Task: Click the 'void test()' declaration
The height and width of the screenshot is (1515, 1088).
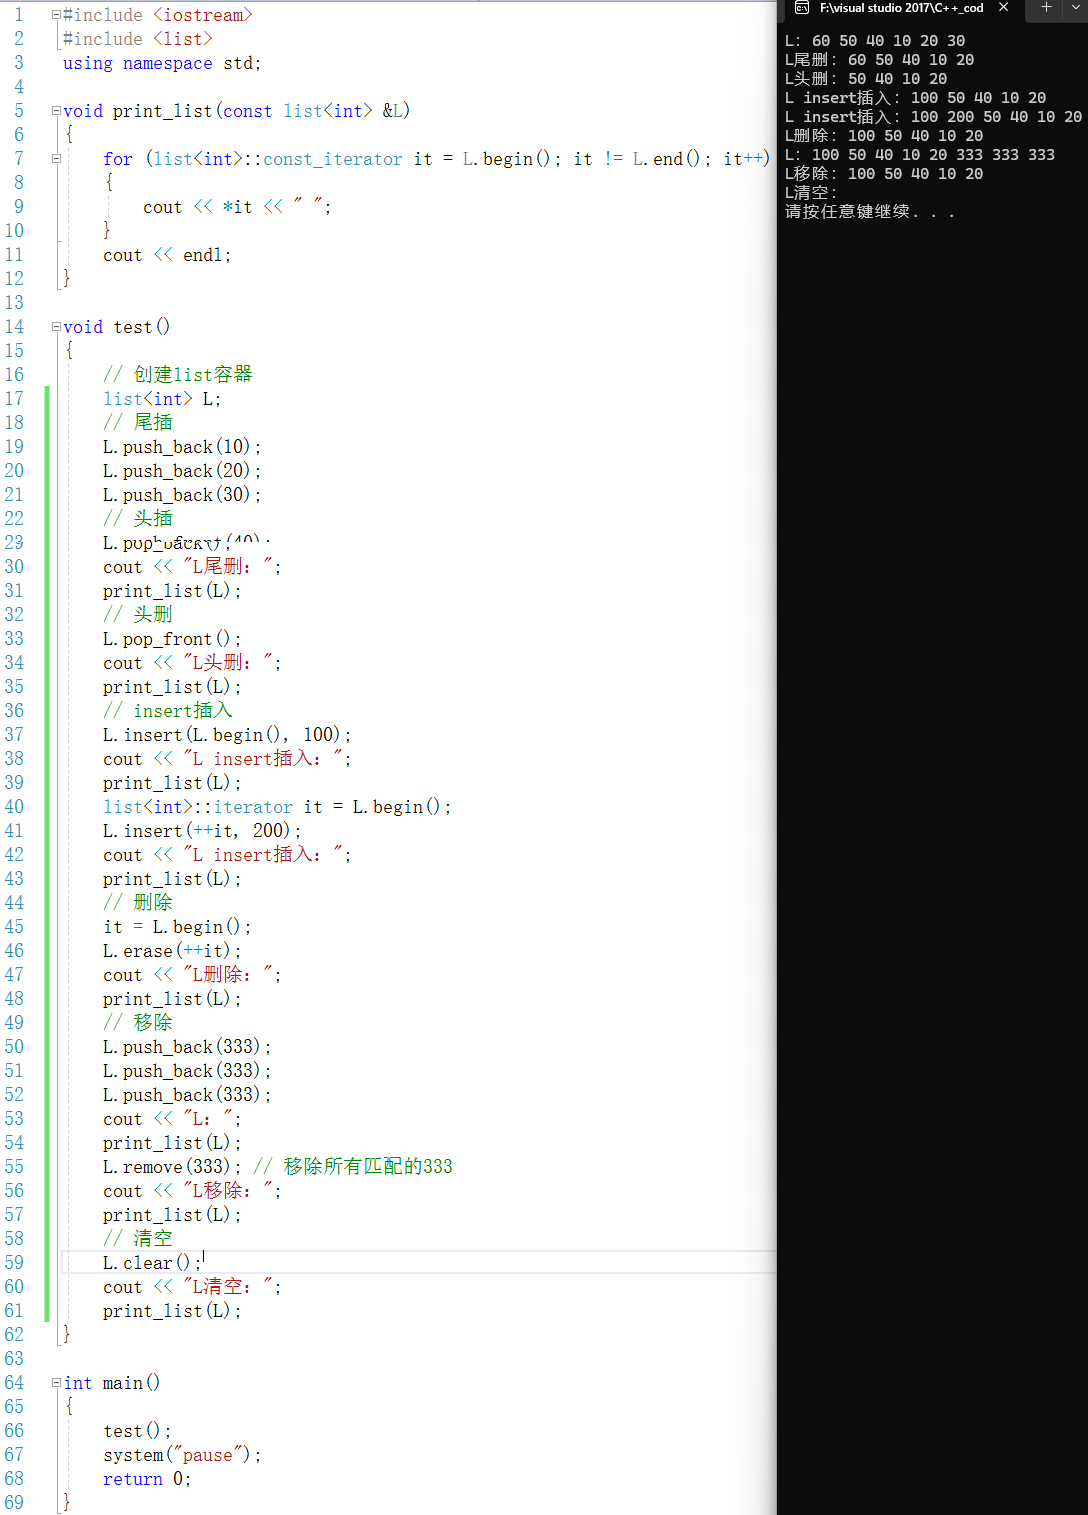Action: (x=117, y=327)
